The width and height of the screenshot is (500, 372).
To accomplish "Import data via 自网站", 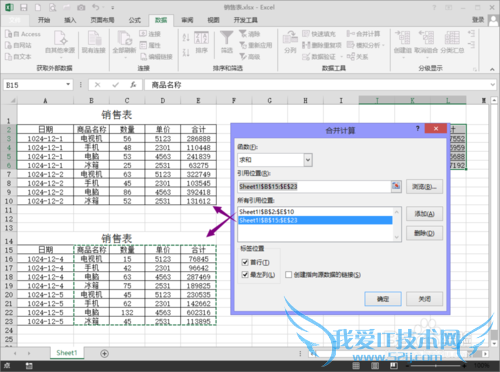I will tap(18, 45).
